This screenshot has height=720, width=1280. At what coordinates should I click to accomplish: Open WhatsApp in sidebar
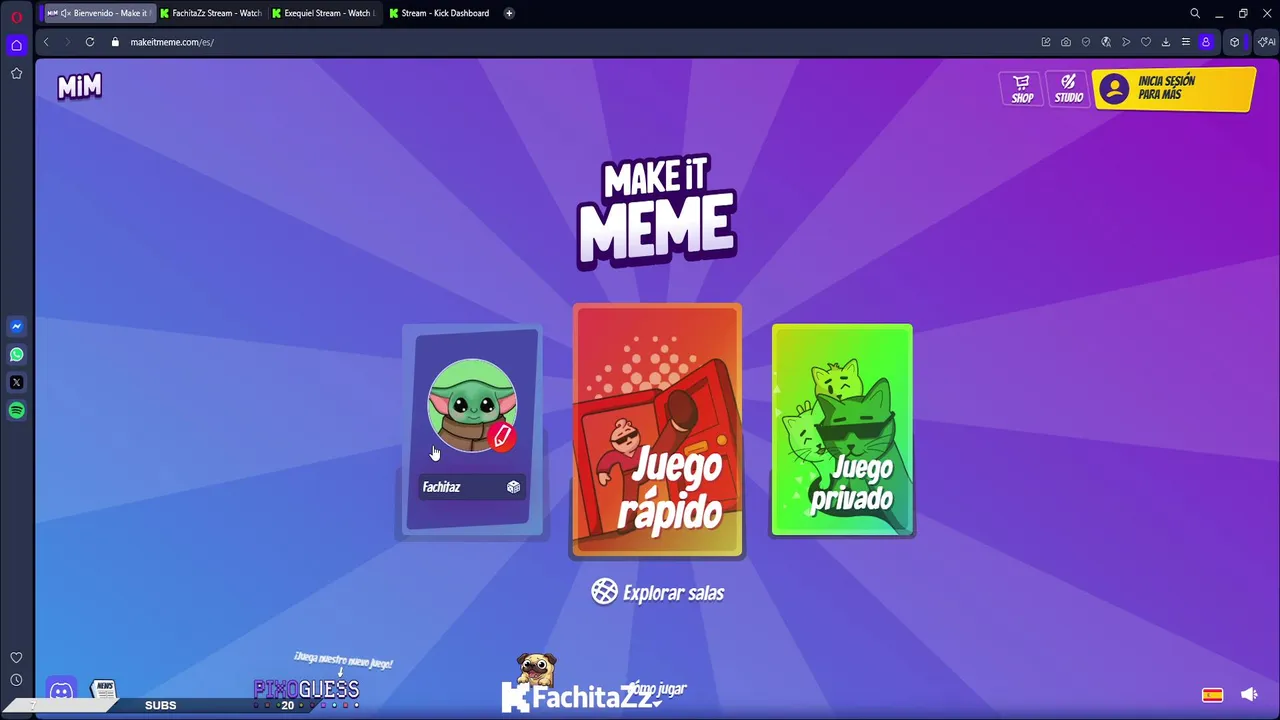pyautogui.click(x=16, y=354)
